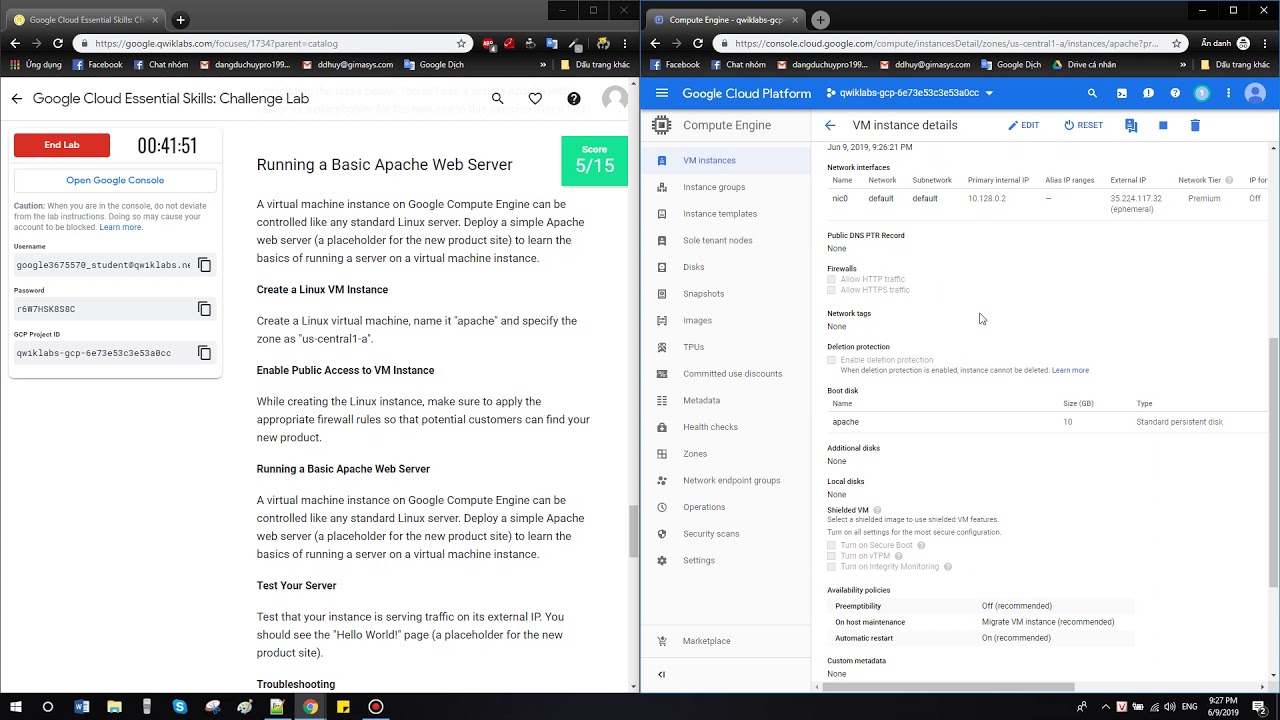
Task: Open the notifications badge in Cloud Console
Action: [x=1202, y=93]
